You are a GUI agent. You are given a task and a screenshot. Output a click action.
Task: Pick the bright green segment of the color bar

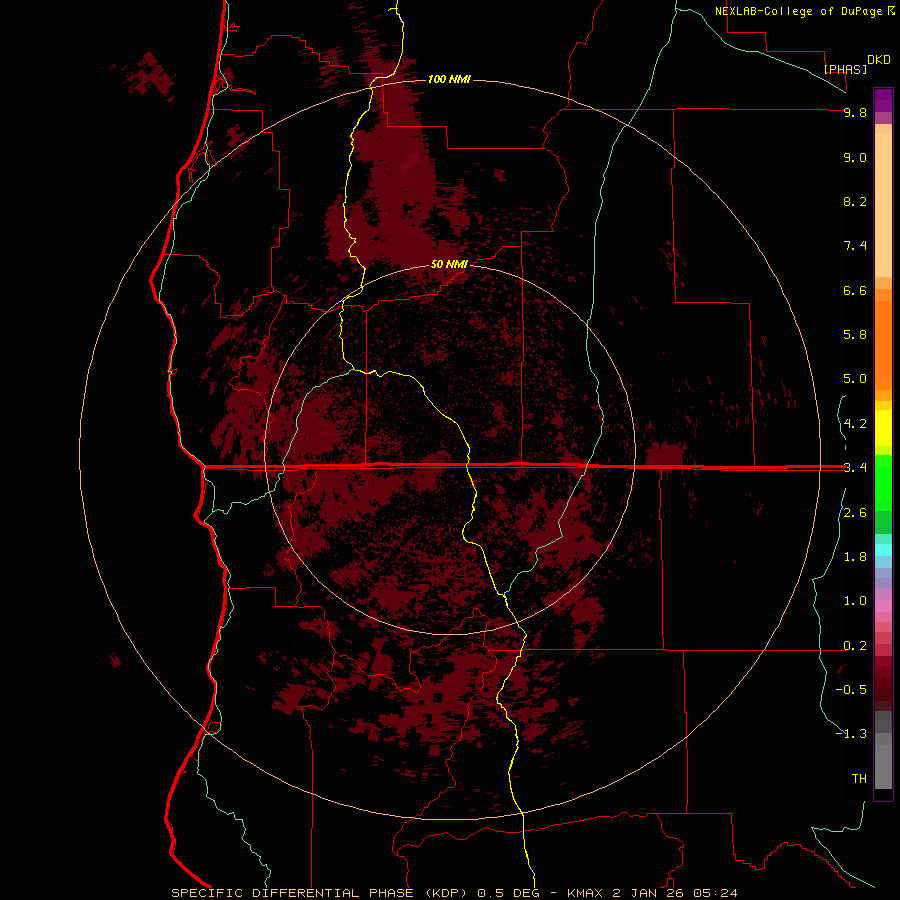(x=883, y=483)
